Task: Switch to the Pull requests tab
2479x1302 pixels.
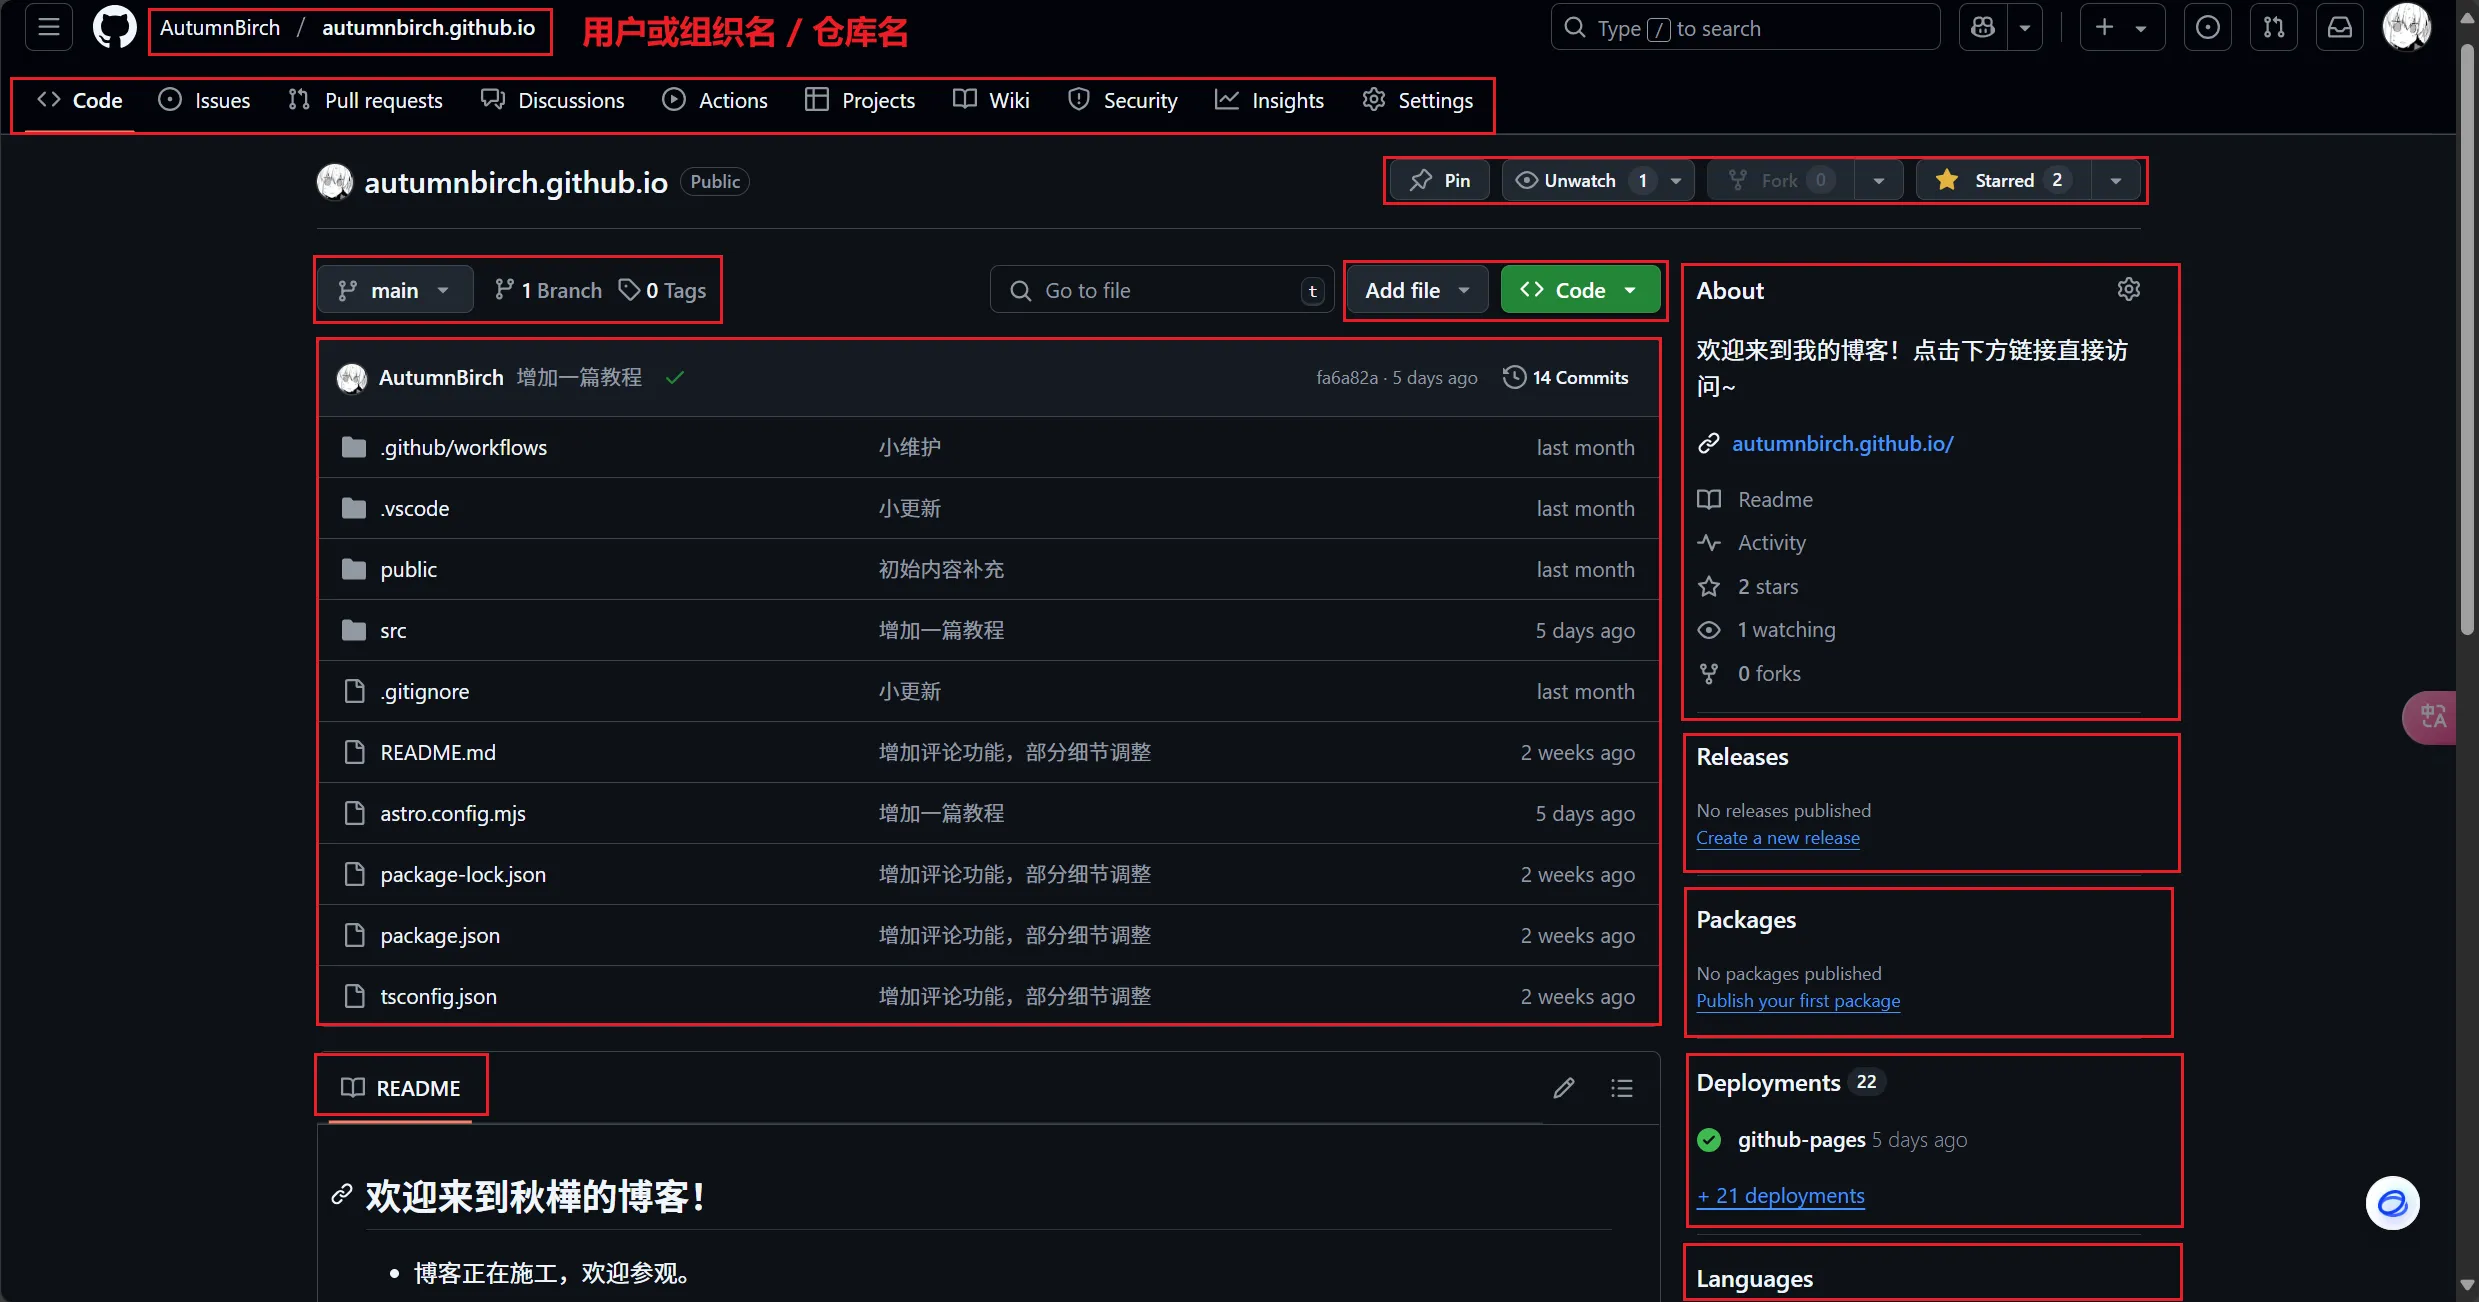Action: coord(366,100)
